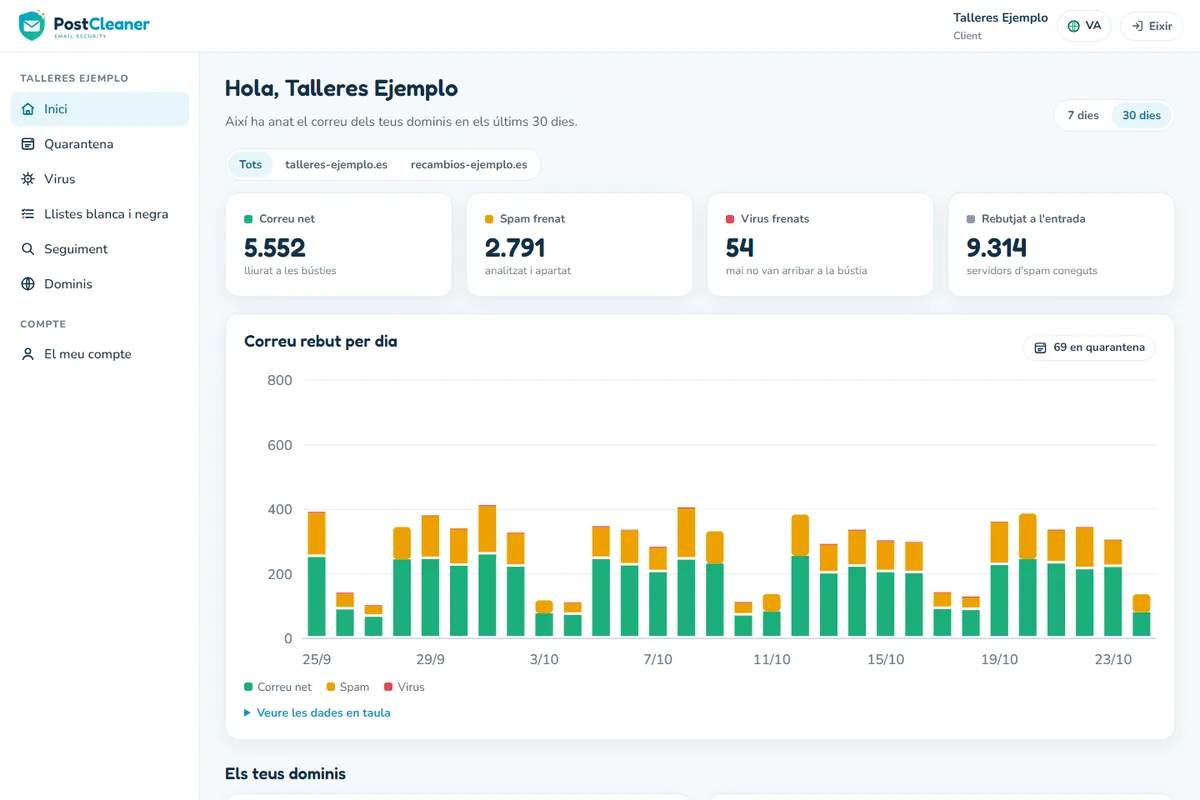Select the Tots domain tab
The width and height of the screenshot is (1200, 800).
pos(251,164)
